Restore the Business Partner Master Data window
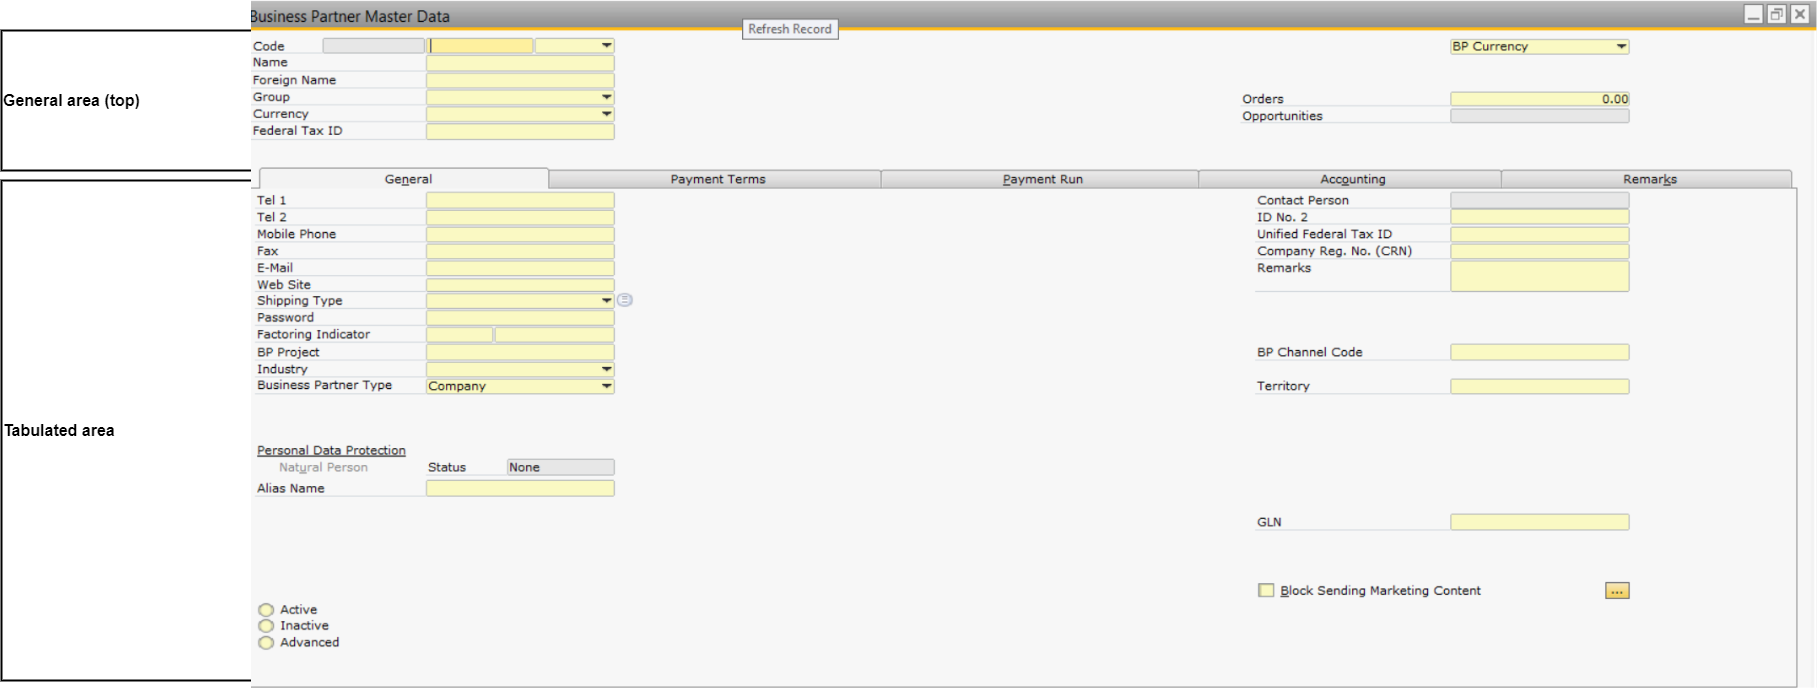 click(1776, 14)
